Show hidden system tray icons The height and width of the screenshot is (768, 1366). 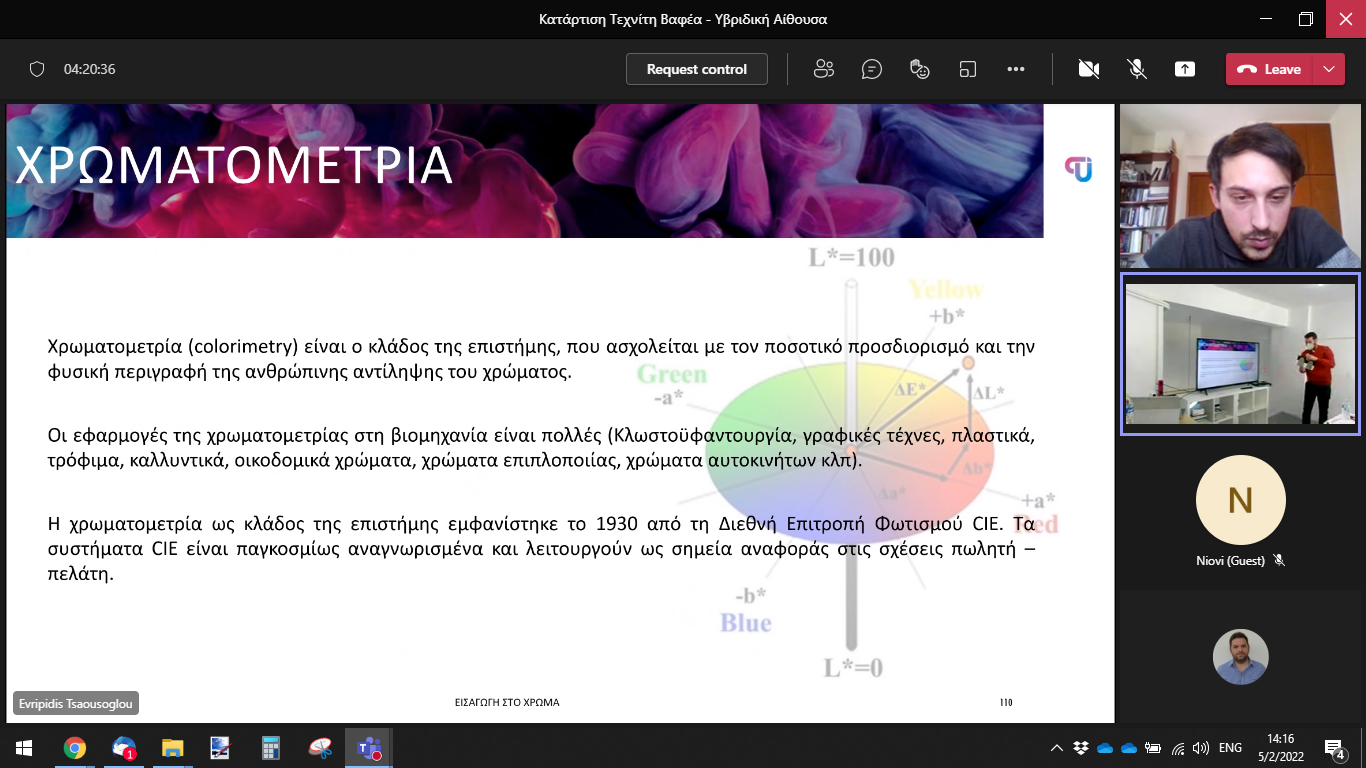click(x=1057, y=748)
